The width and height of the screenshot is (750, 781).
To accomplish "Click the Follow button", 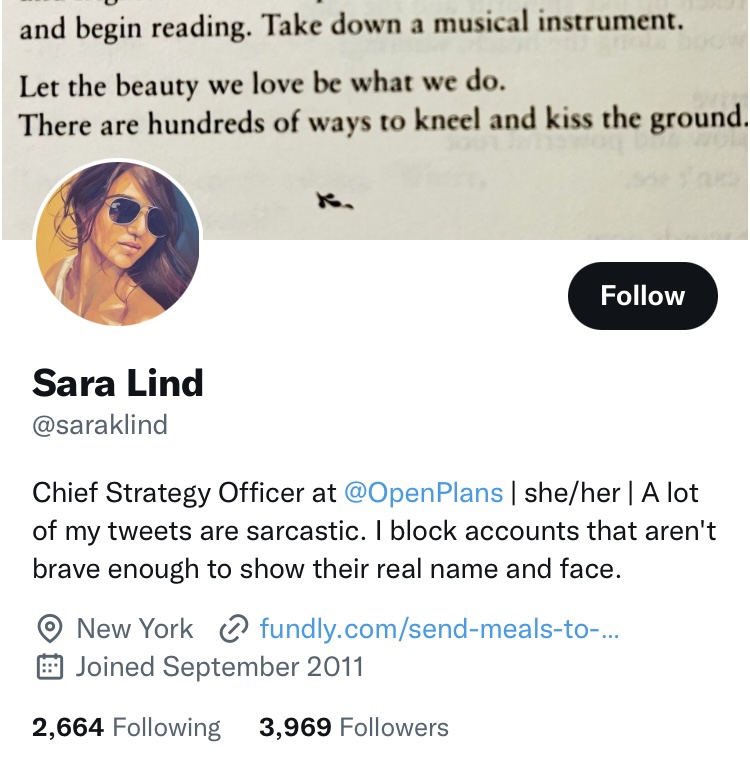I will (x=642, y=295).
